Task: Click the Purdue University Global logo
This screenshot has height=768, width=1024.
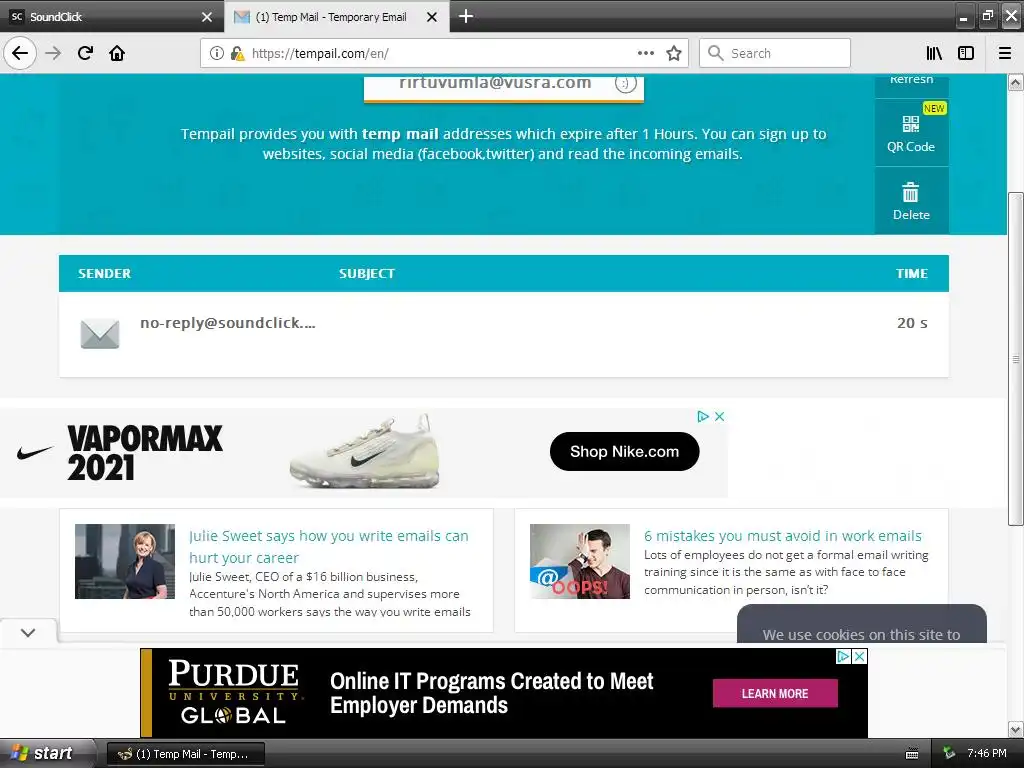Action: 233,692
